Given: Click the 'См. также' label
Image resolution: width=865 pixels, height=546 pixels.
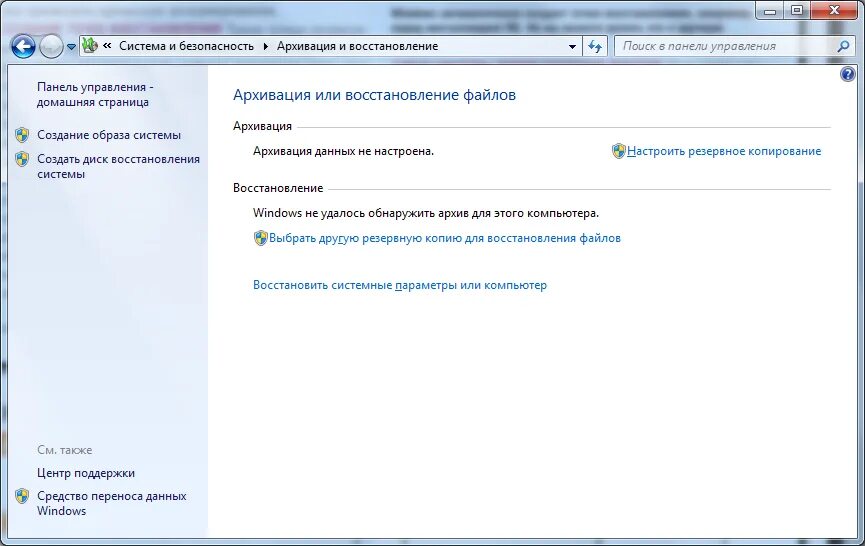Looking at the screenshot, I should pyautogui.click(x=65, y=450).
